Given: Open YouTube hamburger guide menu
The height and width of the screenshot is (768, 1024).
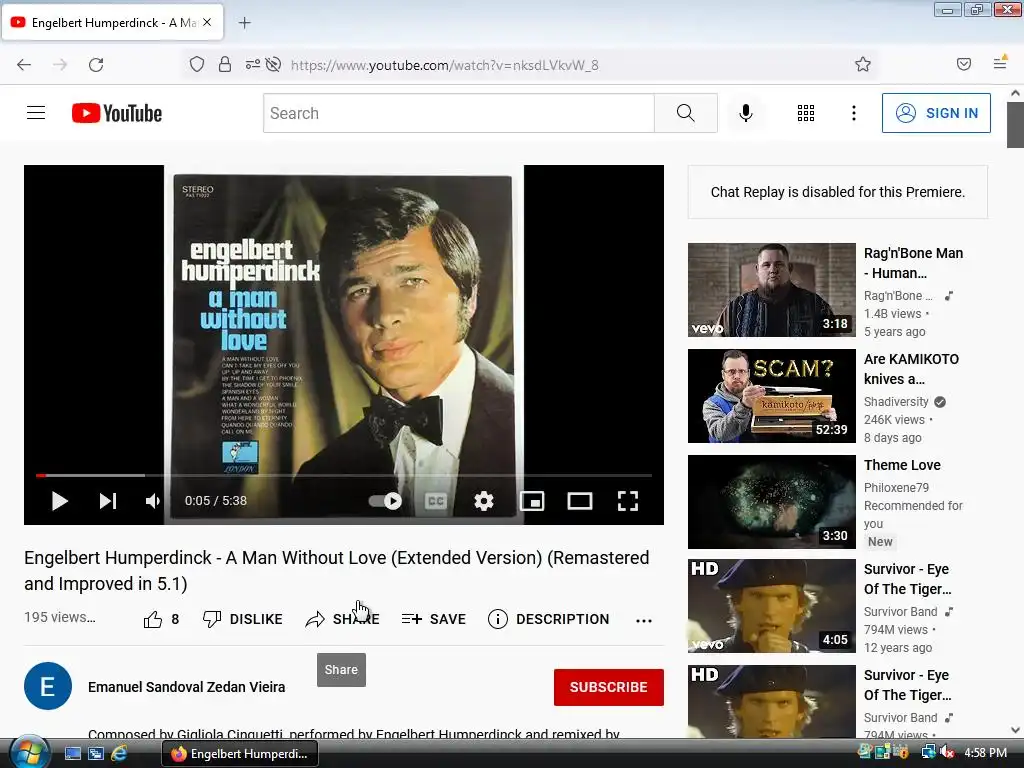Looking at the screenshot, I should 36,113.
